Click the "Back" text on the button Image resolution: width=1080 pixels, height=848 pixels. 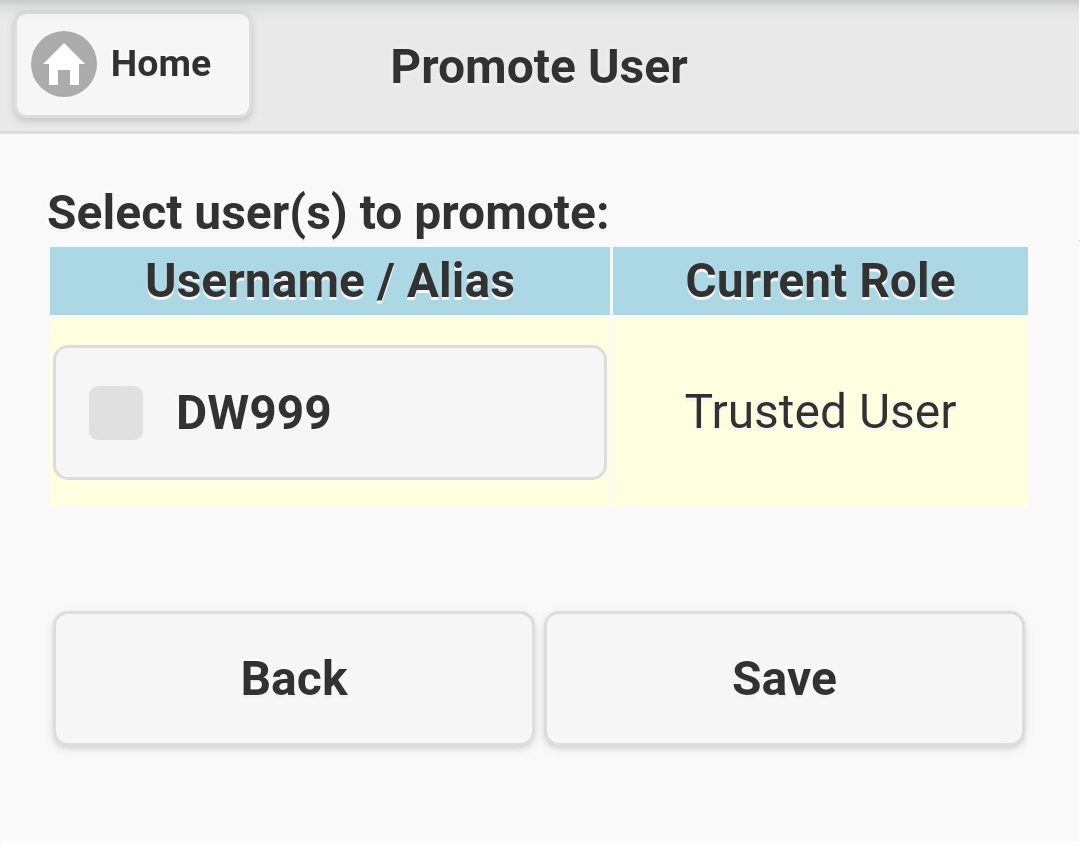[x=294, y=679]
